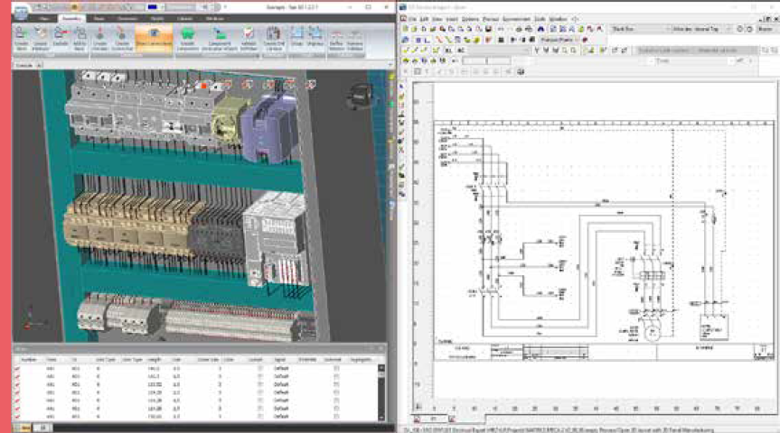
Task: Click the red icon right of Pumper/Pnem dropdown
Action: point(585,40)
